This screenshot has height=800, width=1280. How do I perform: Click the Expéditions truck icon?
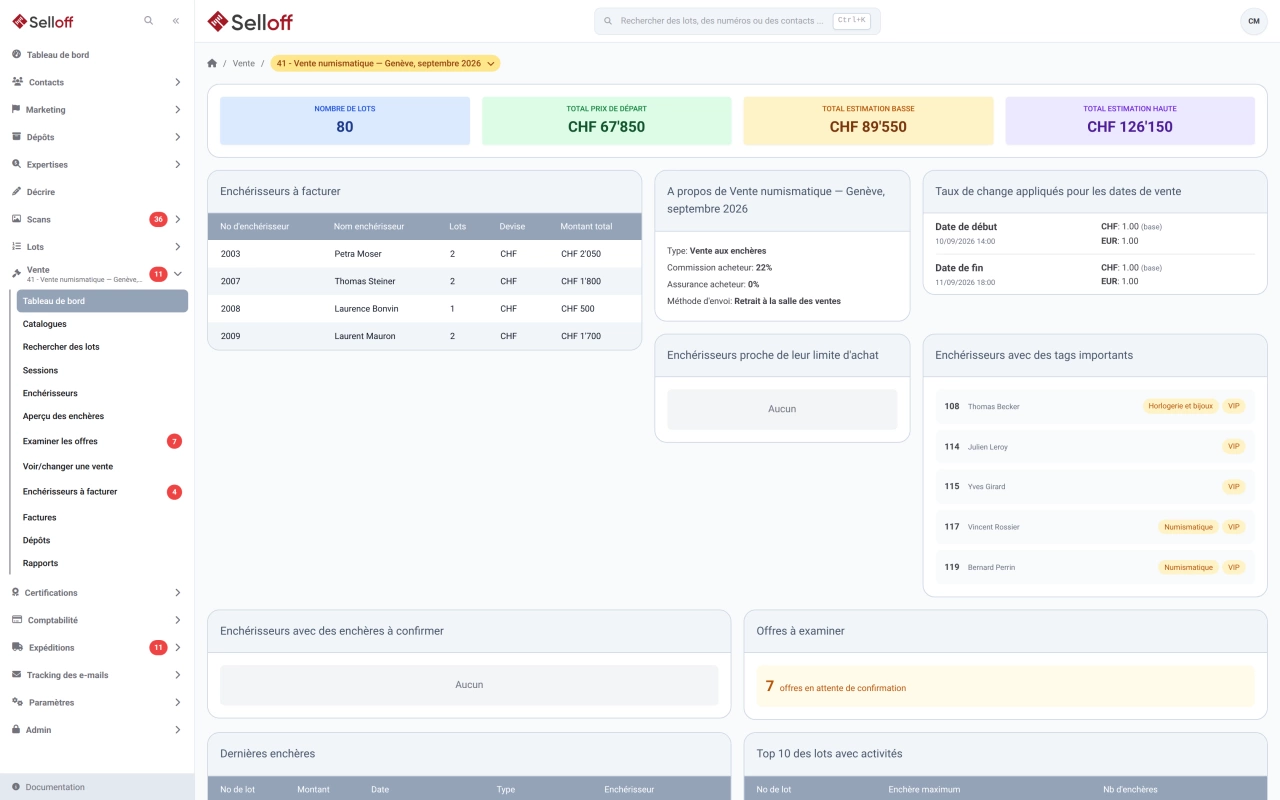coord(17,647)
